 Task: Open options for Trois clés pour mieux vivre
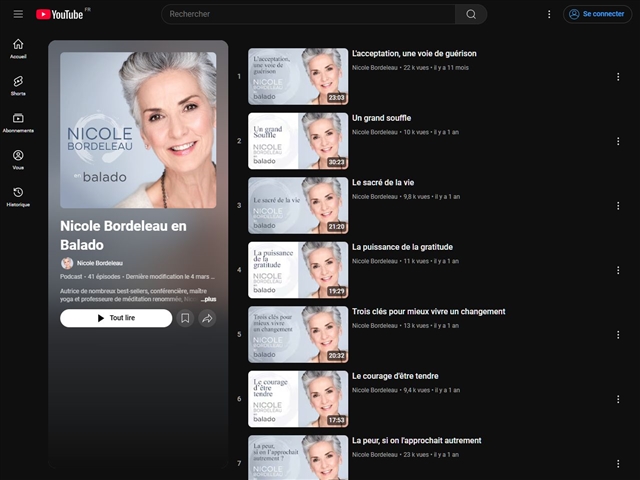point(618,335)
